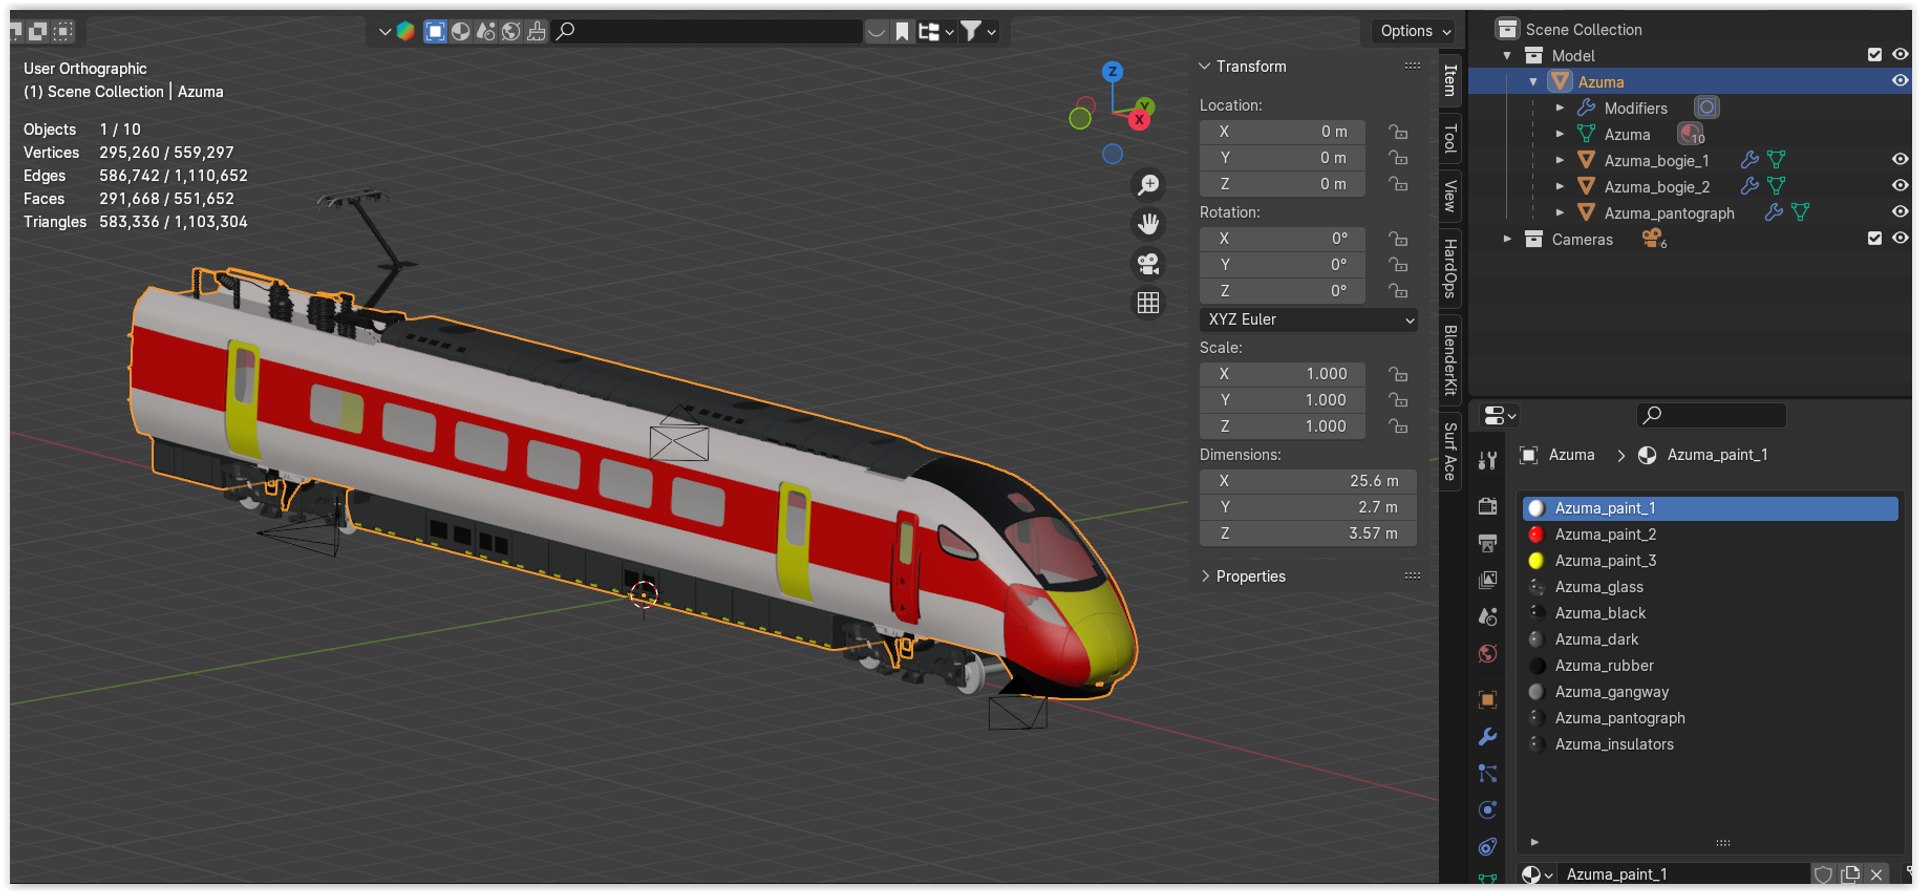Click the red X axis gizmo ball
1920x892 pixels.
(x=1139, y=120)
